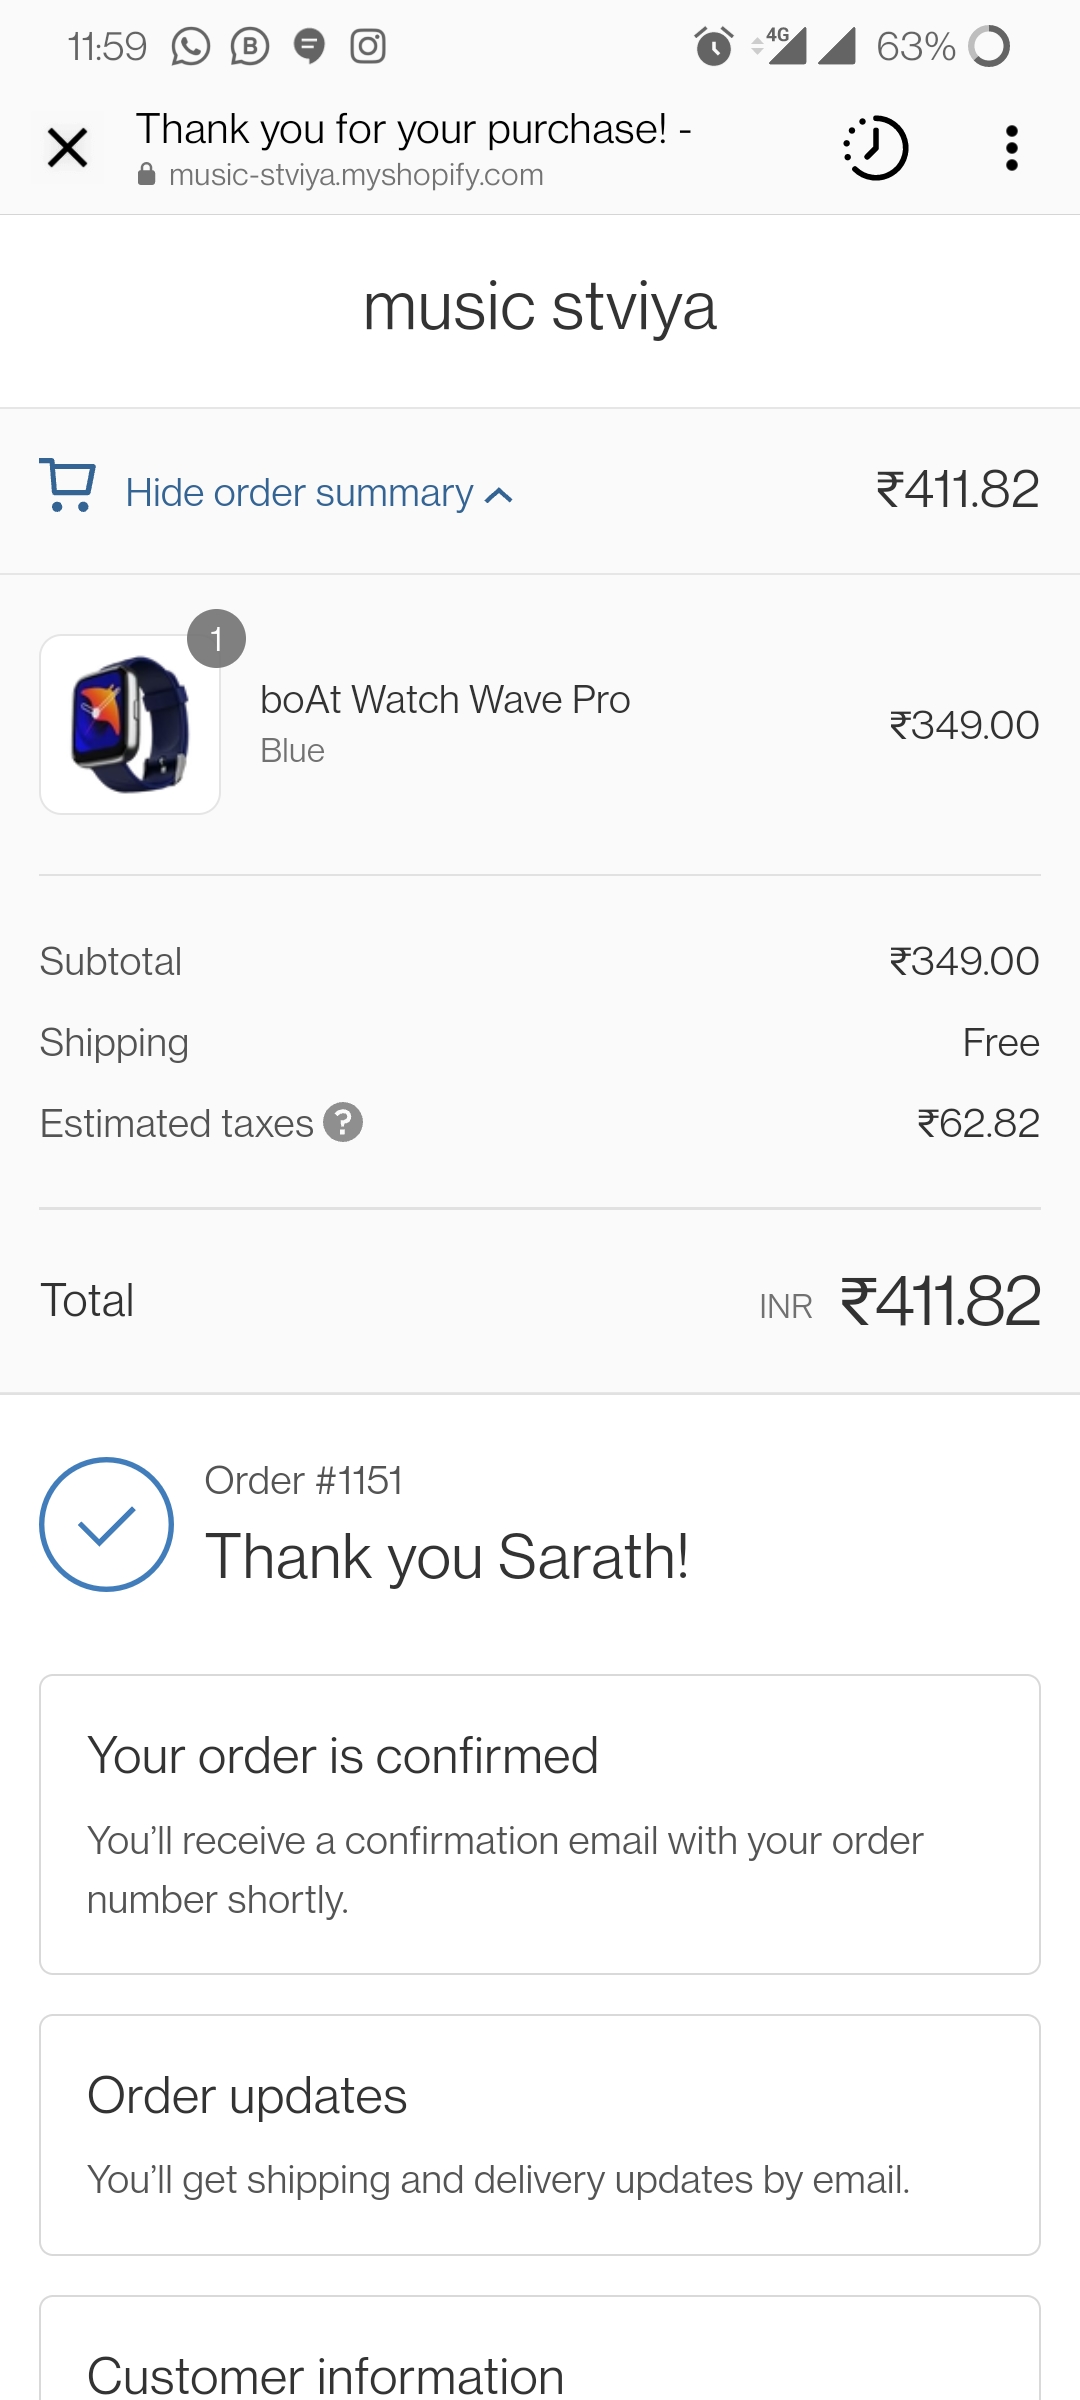Tap the music-stviya.myshopify.com URL
The width and height of the screenshot is (1080, 2400).
click(x=356, y=175)
